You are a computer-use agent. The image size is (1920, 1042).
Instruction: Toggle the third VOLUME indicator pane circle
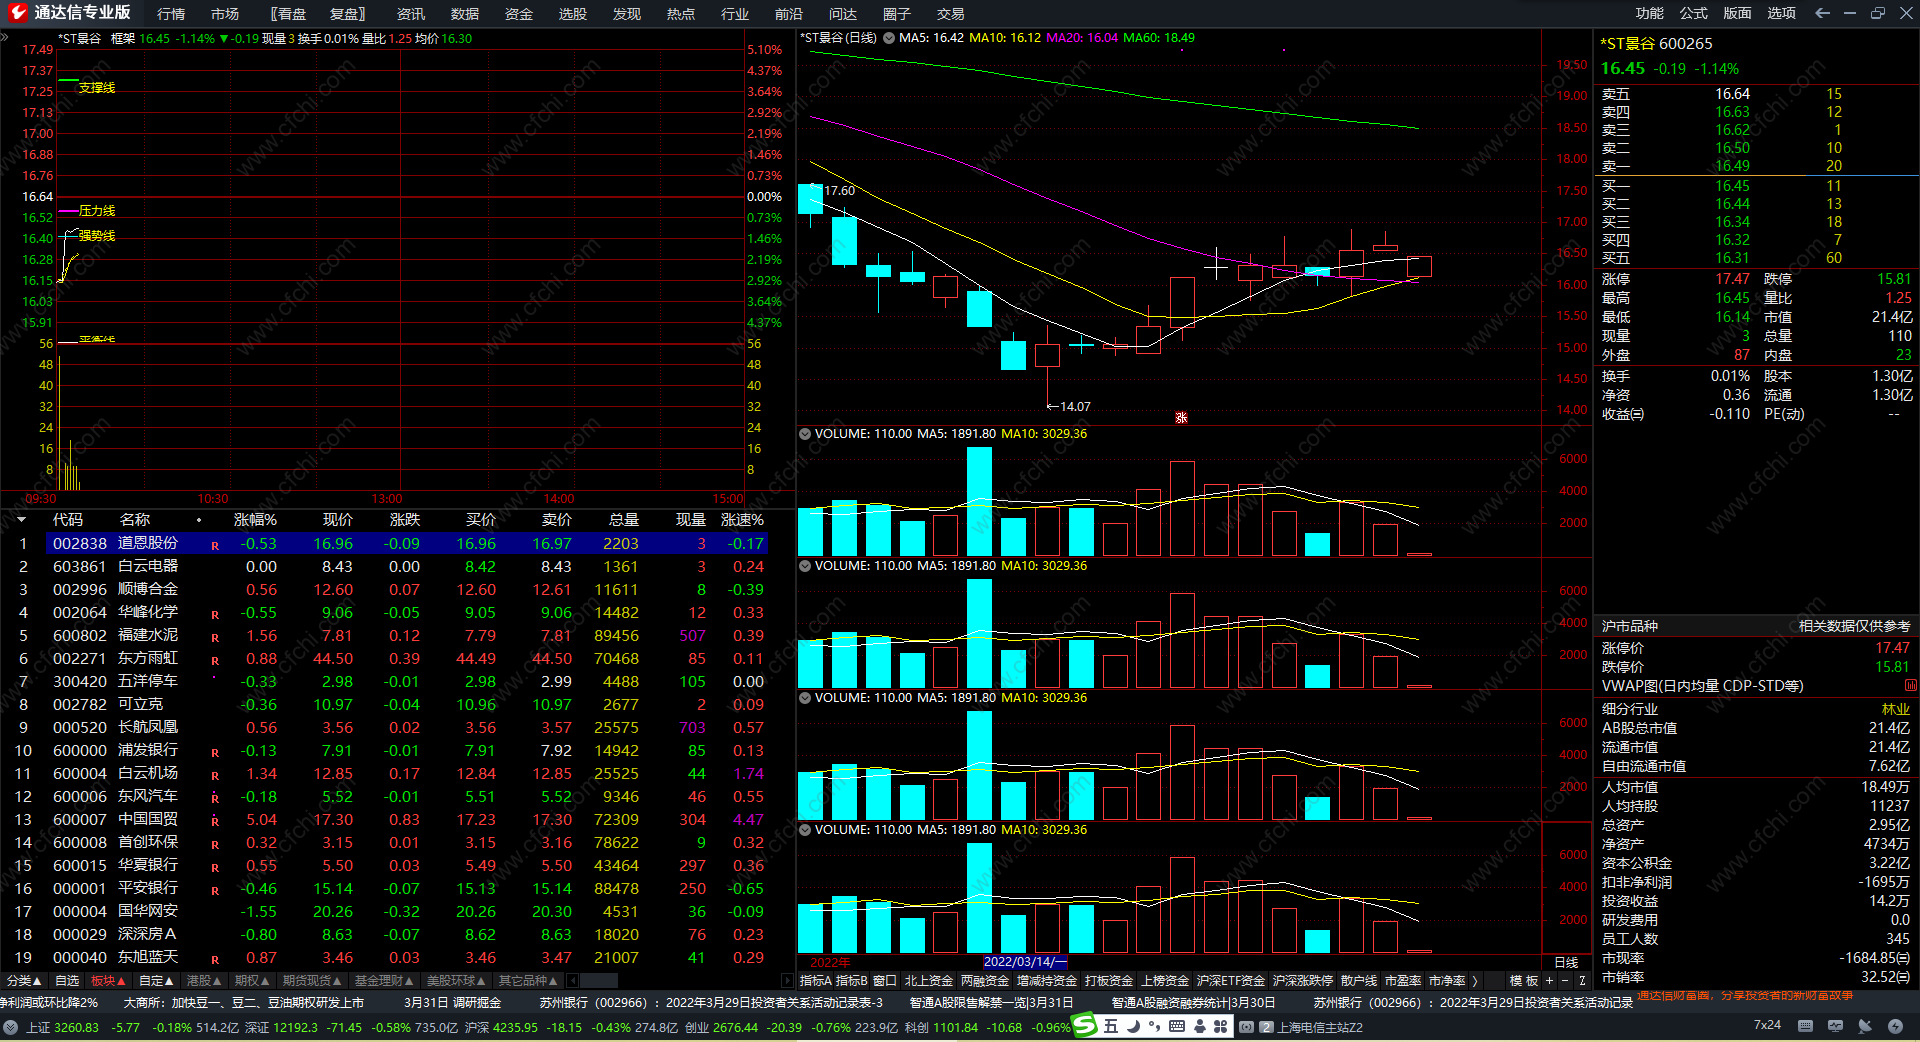coord(804,698)
